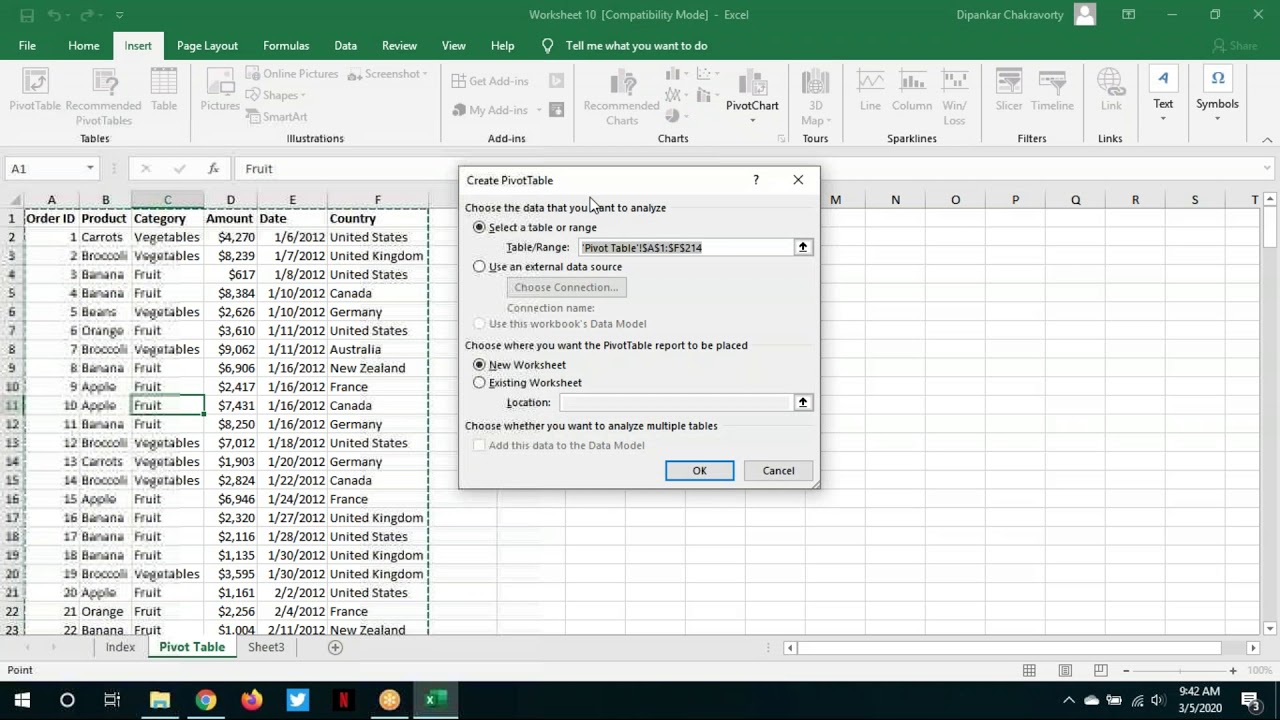Switch to the Home ribbon tab
Screen dimensions: 1280x720
click(x=84, y=46)
